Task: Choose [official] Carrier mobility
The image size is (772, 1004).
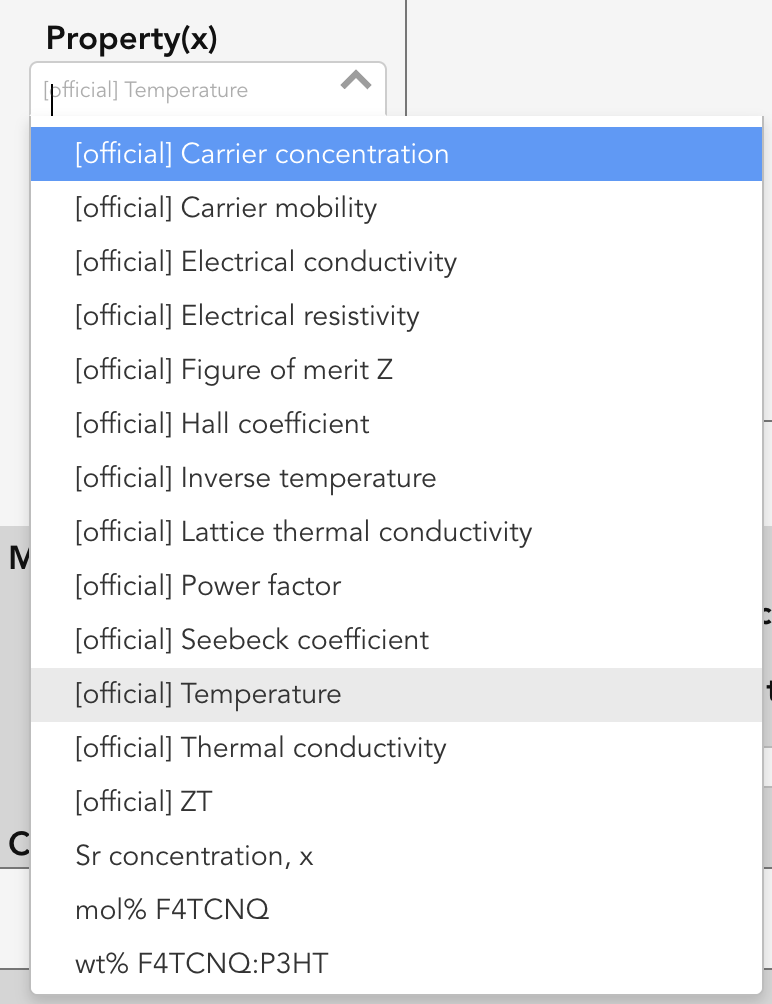Action: point(396,208)
